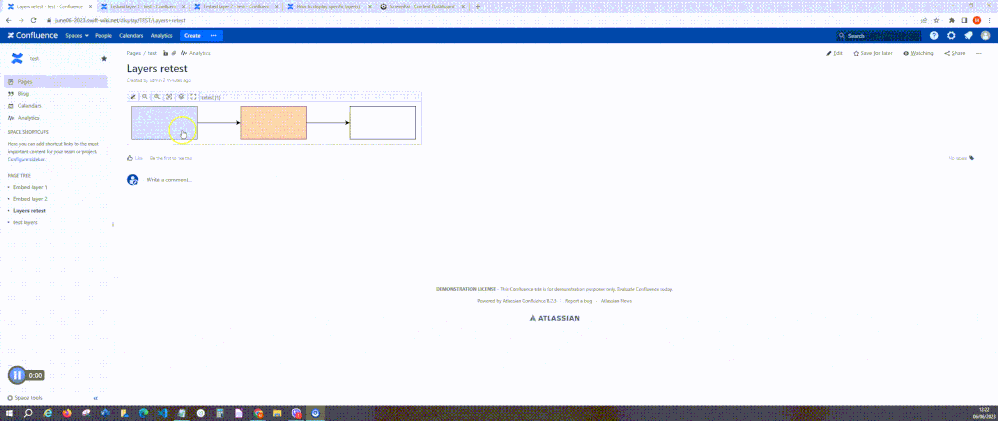The image size is (998, 421).
Task: Open Windows Start menu
Action: coord(11,413)
